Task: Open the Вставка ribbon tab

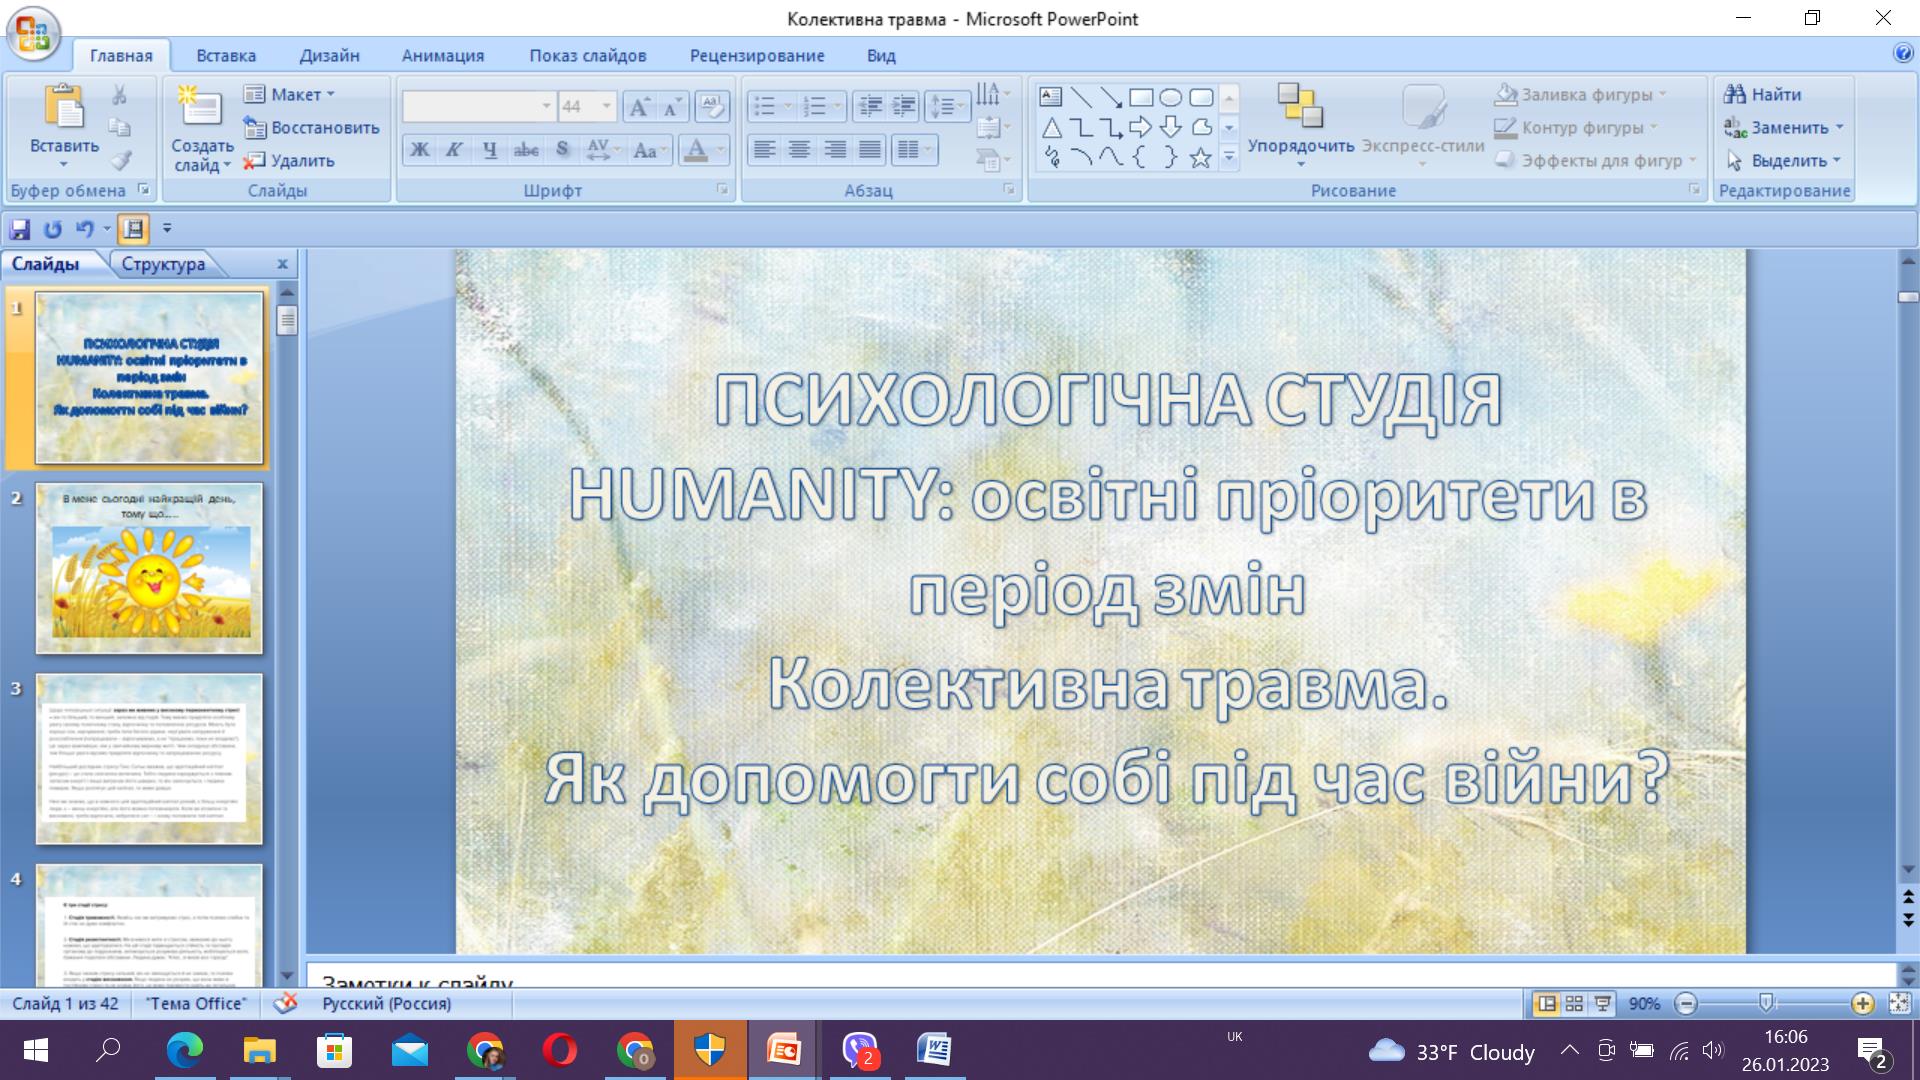Action: (226, 56)
